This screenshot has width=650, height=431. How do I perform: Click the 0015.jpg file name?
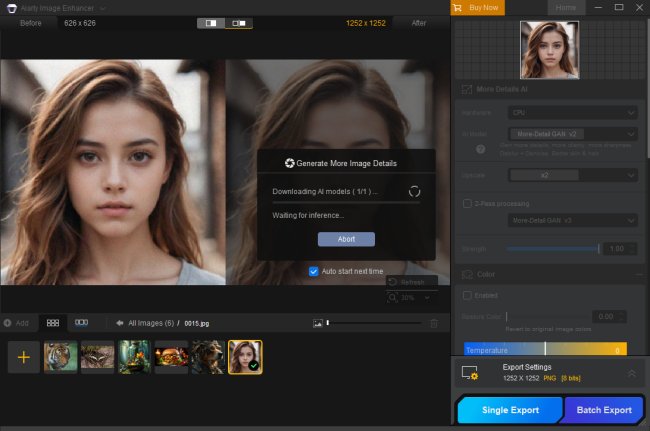click(x=196, y=323)
